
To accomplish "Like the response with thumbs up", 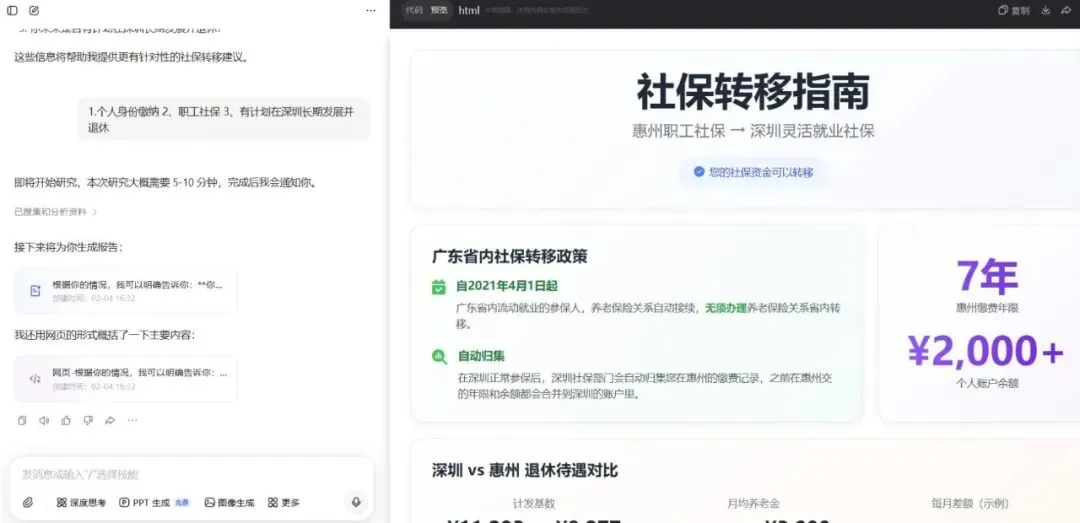I will [x=66, y=420].
